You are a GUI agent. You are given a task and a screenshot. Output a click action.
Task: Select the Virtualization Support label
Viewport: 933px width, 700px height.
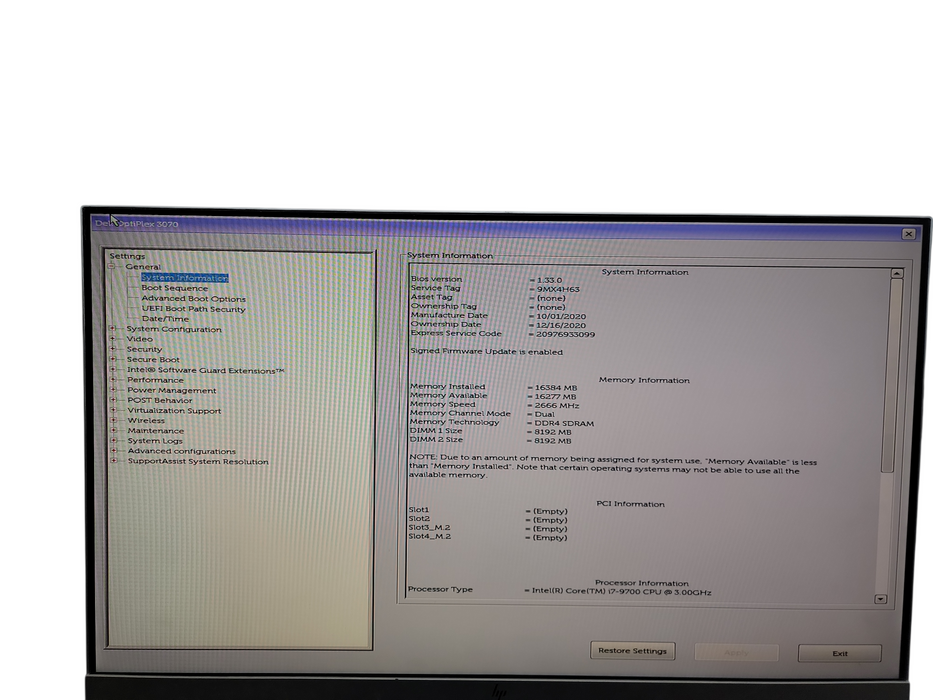point(174,411)
